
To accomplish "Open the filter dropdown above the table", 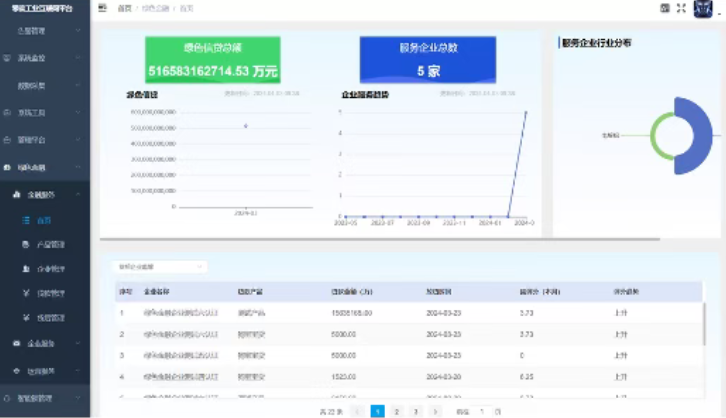I will pos(159,267).
